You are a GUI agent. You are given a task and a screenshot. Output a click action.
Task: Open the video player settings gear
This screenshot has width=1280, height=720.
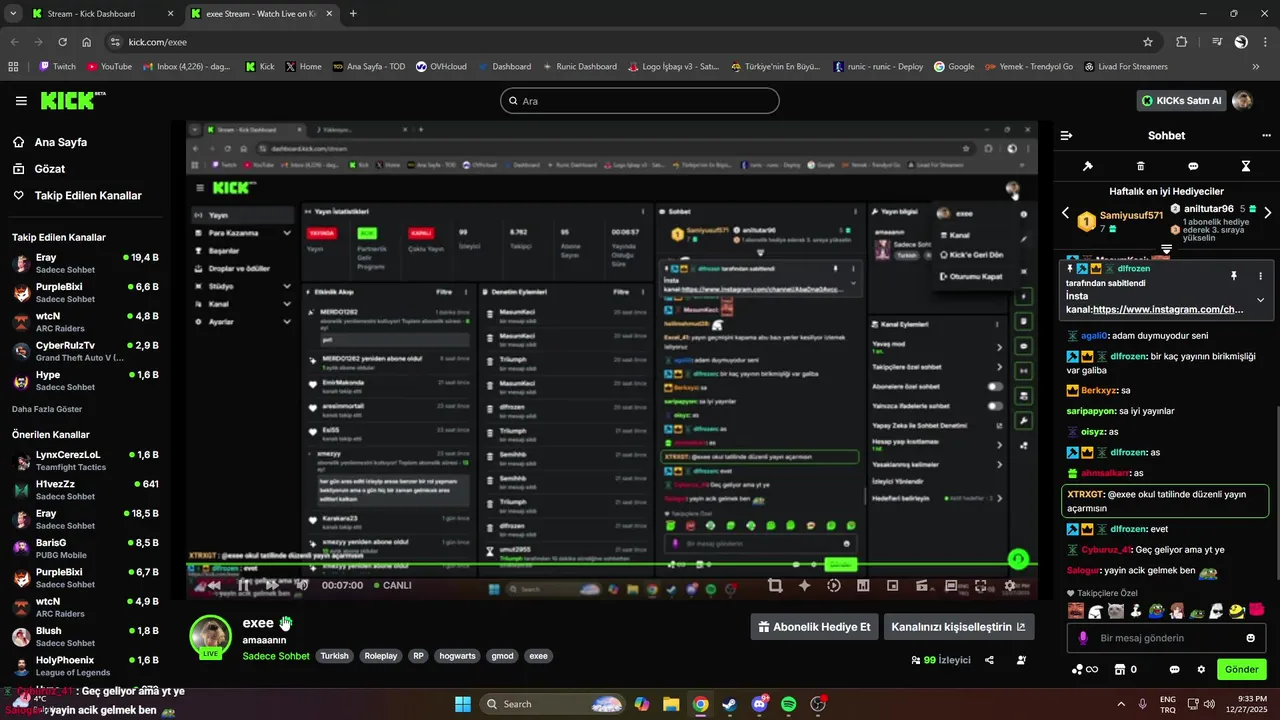tap(1010, 586)
